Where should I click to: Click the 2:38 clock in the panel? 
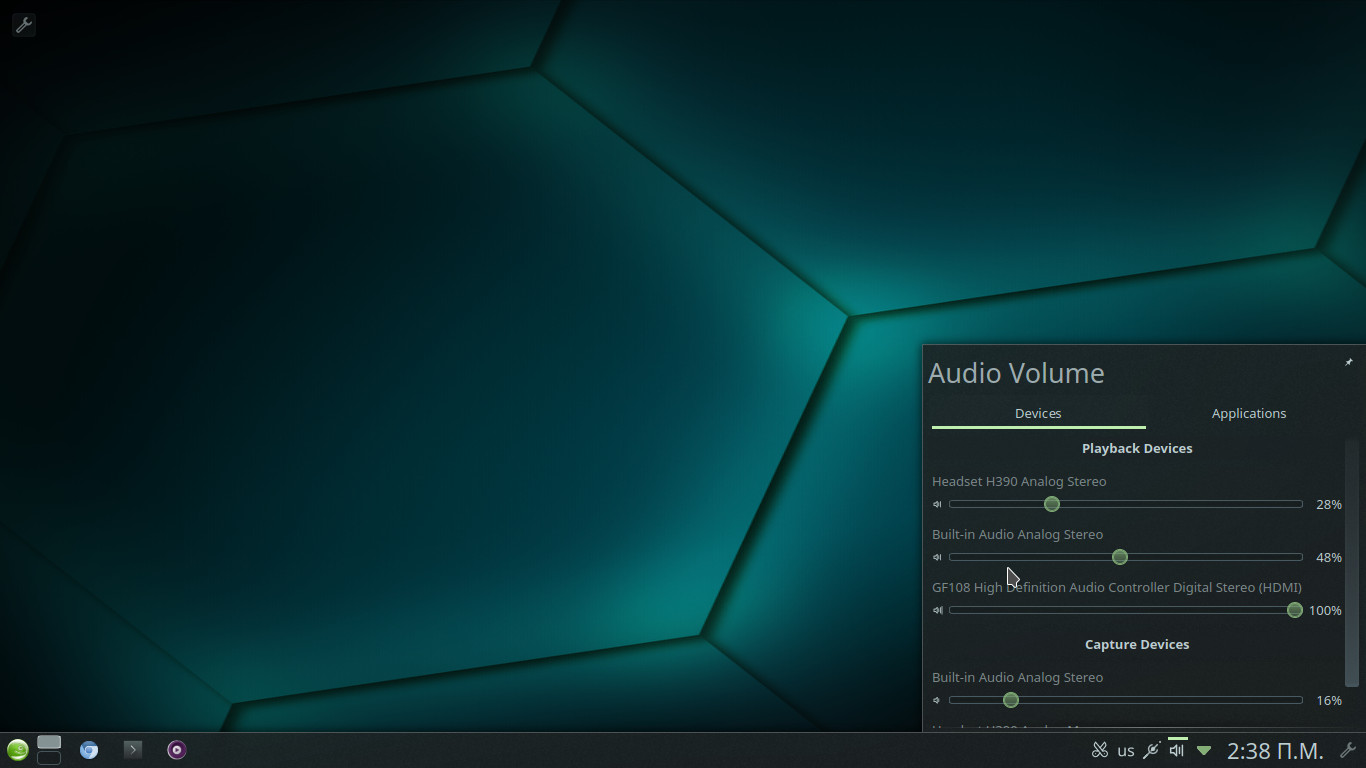(x=1275, y=751)
